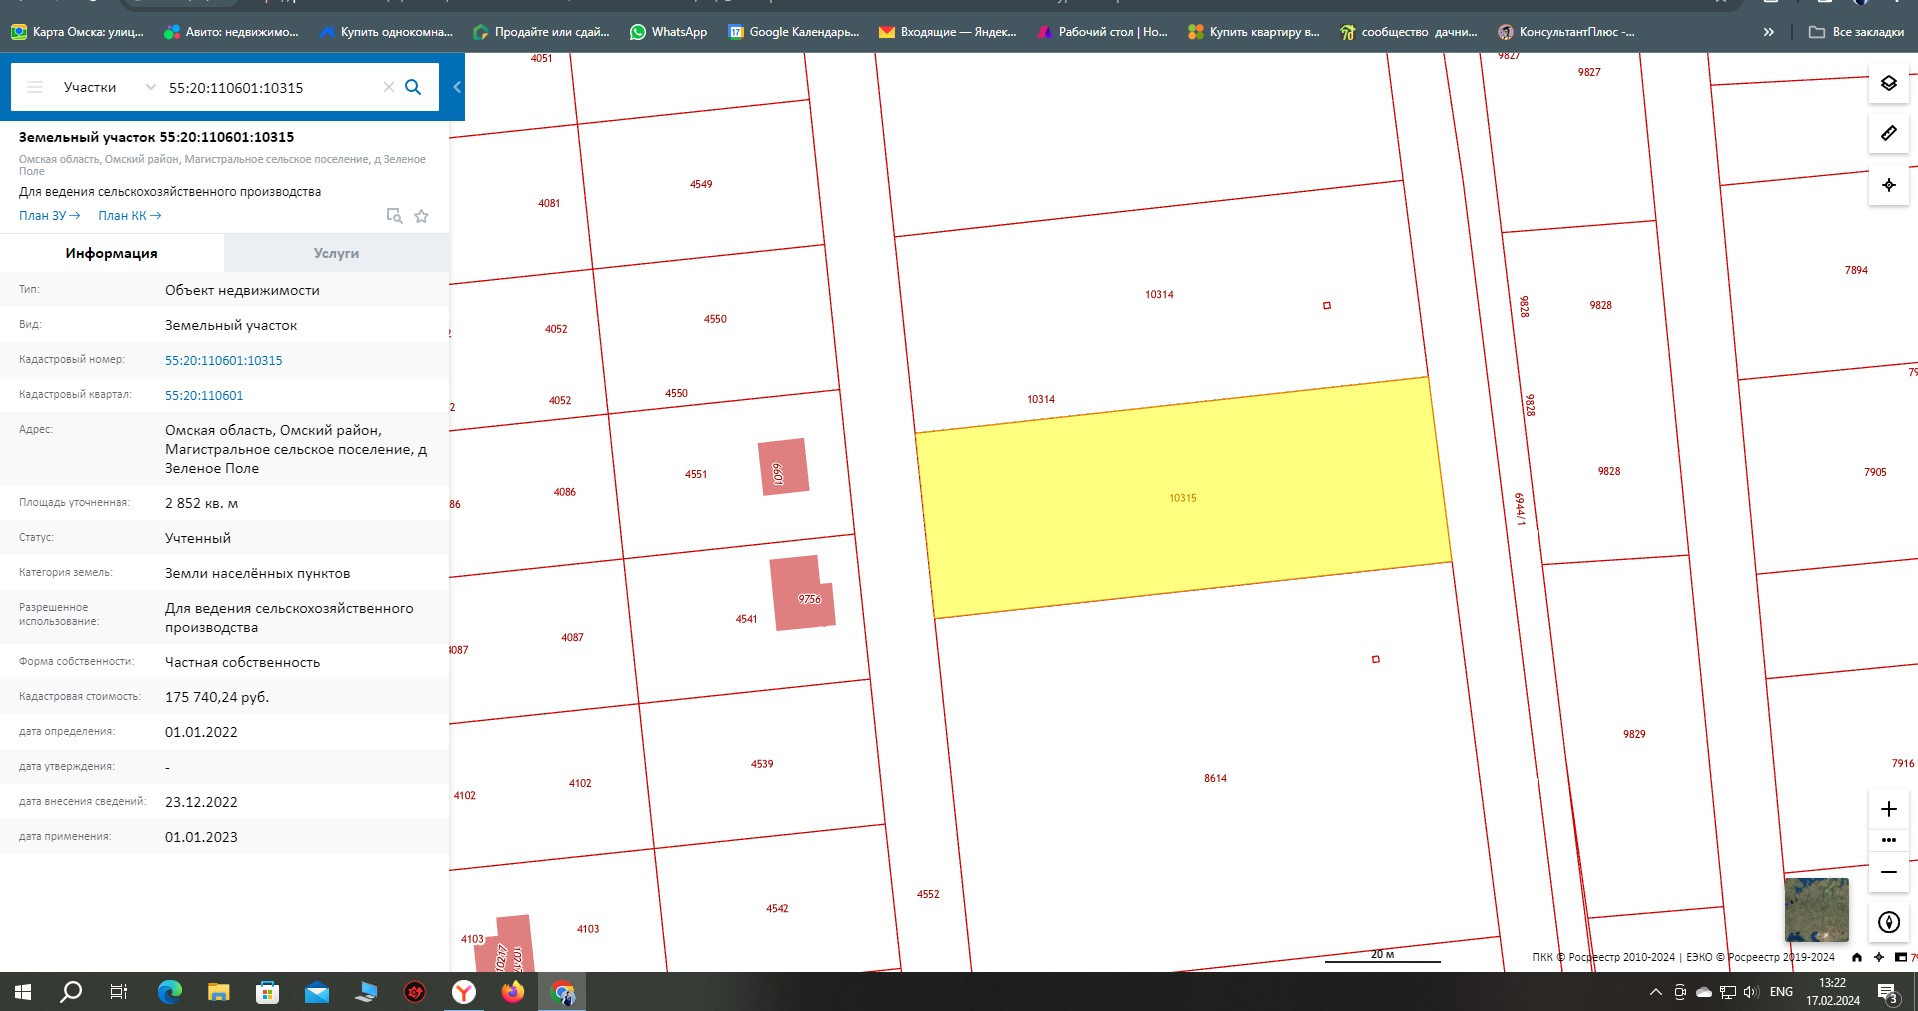Click the find-on-map icon beside star
Viewport: 1918px width, 1011px height.
click(394, 216)
